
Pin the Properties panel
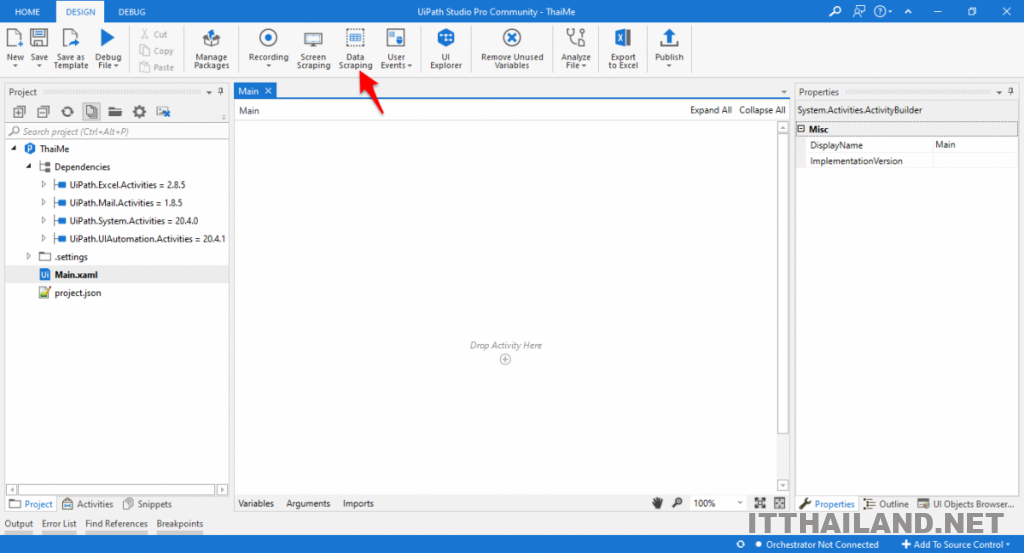[x=1011, y=91]
